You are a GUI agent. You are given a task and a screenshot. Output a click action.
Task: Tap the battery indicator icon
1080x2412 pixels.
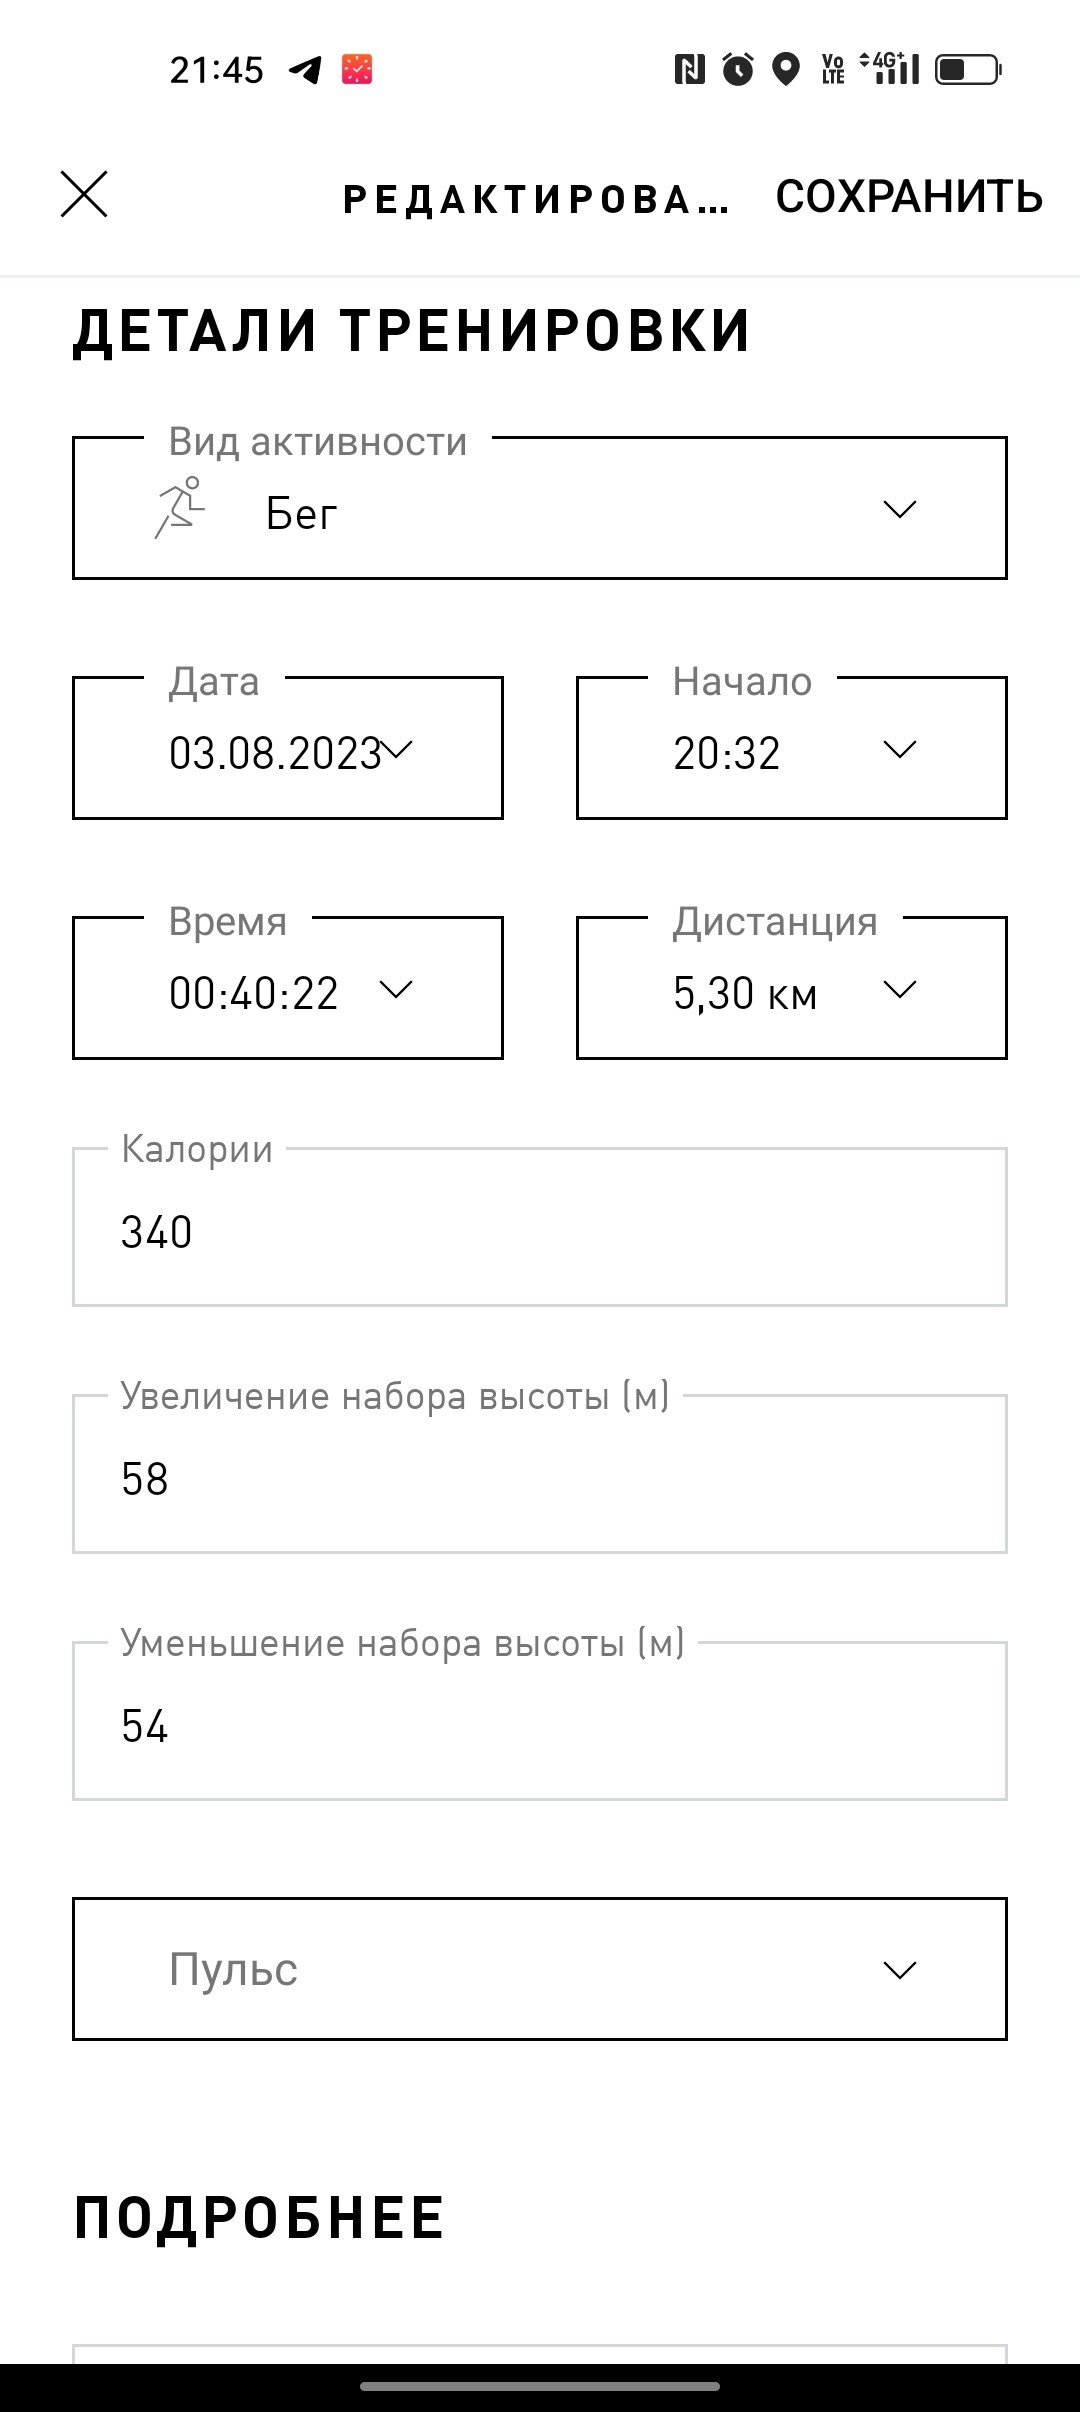tap(968, 69)
